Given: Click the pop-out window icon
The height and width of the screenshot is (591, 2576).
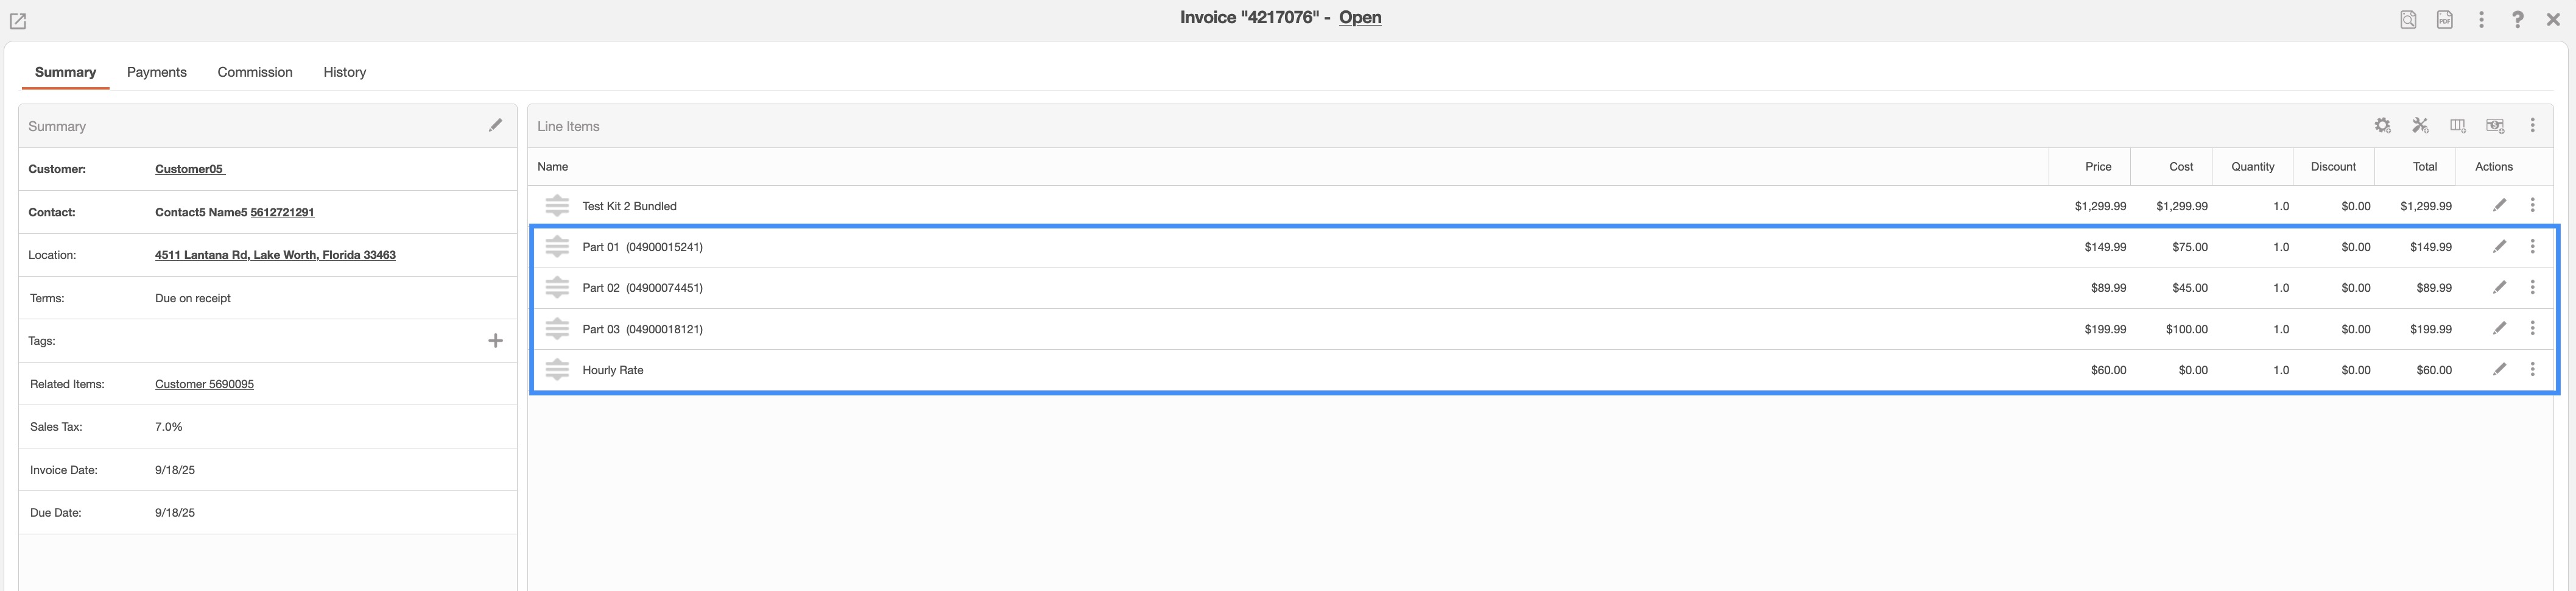Looking at the screenshot, I should point(18,21).
